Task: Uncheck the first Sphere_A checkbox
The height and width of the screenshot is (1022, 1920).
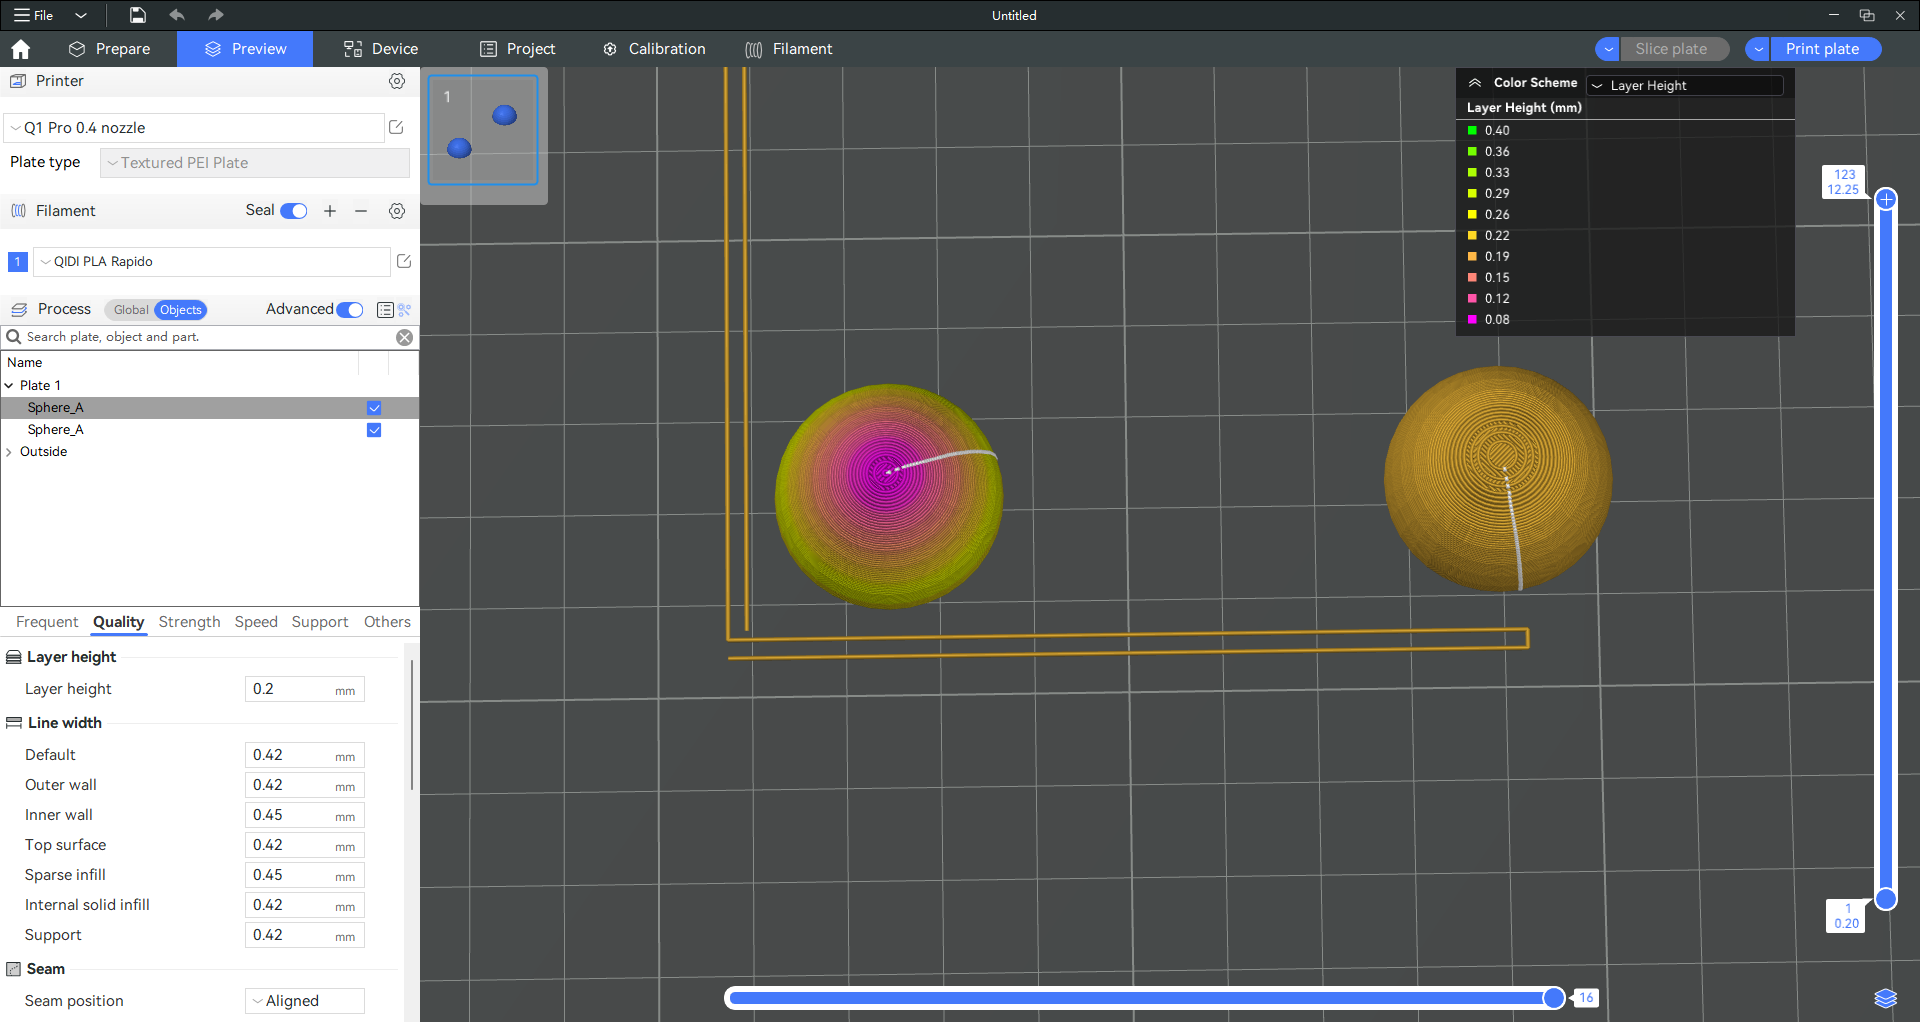Action: click(374, 408)
